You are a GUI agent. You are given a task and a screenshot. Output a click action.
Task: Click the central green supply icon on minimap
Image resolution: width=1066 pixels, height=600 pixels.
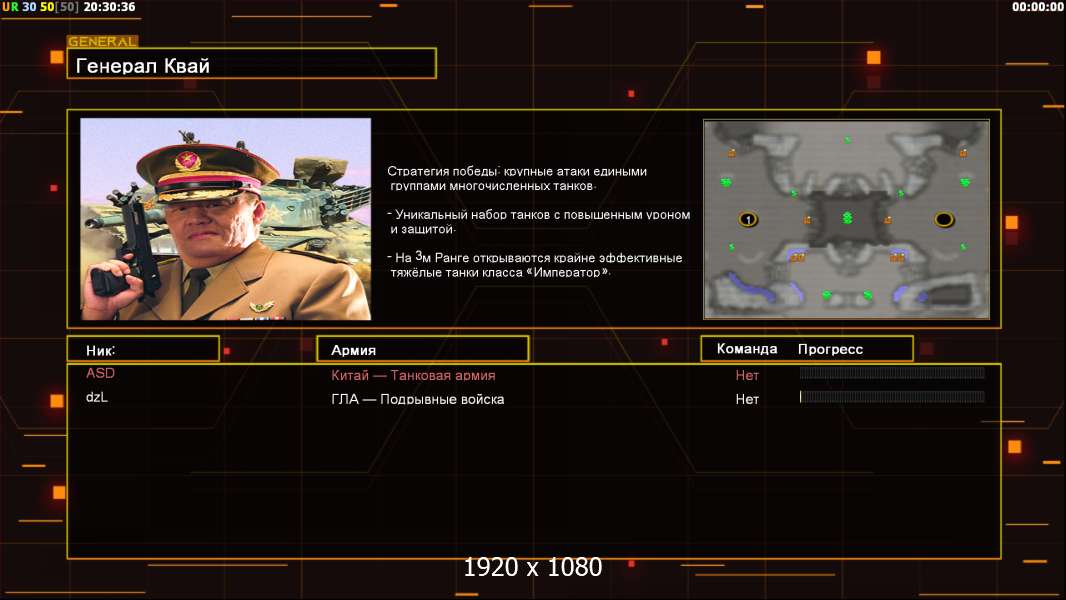(847, 217)
